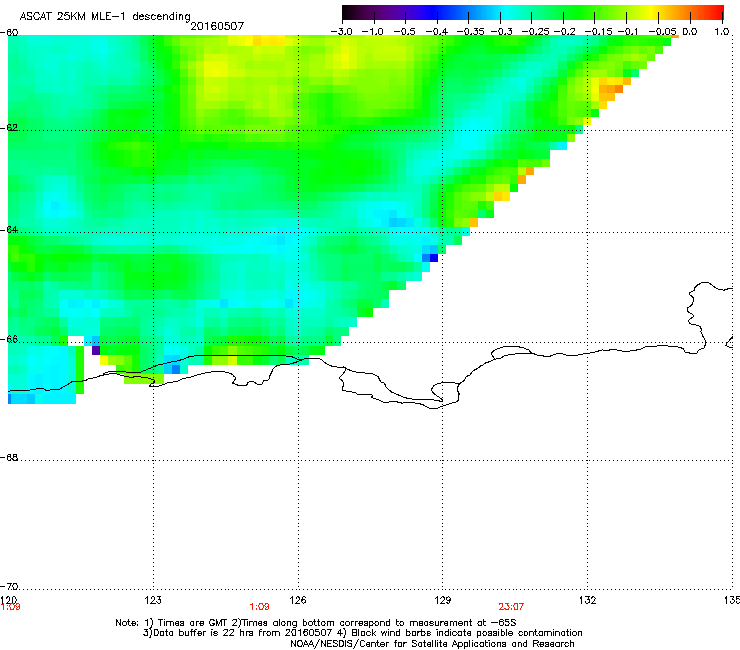
Task: Click the 126 longitude label
Action: coord(298,600)
